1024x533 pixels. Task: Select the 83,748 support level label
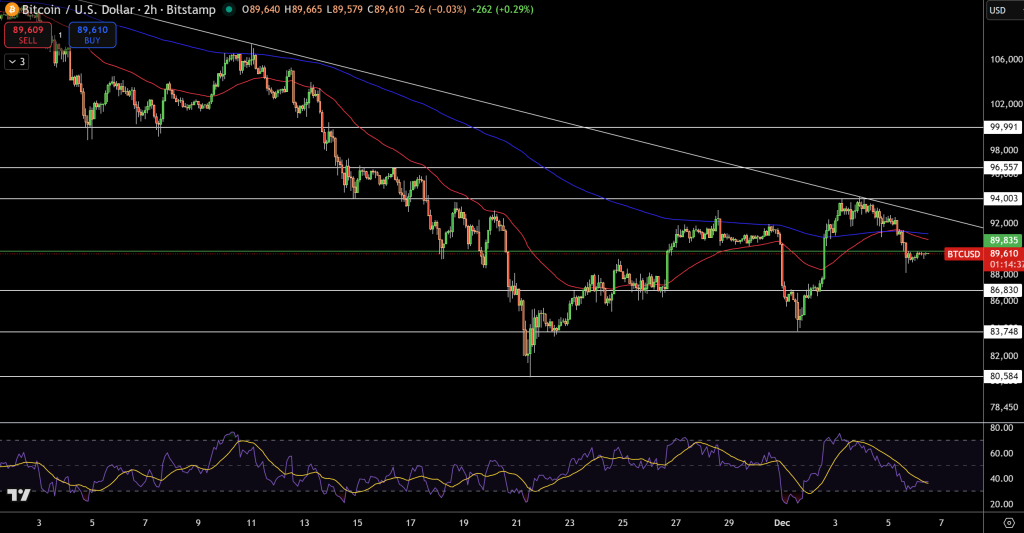(x=1003, y=331)
